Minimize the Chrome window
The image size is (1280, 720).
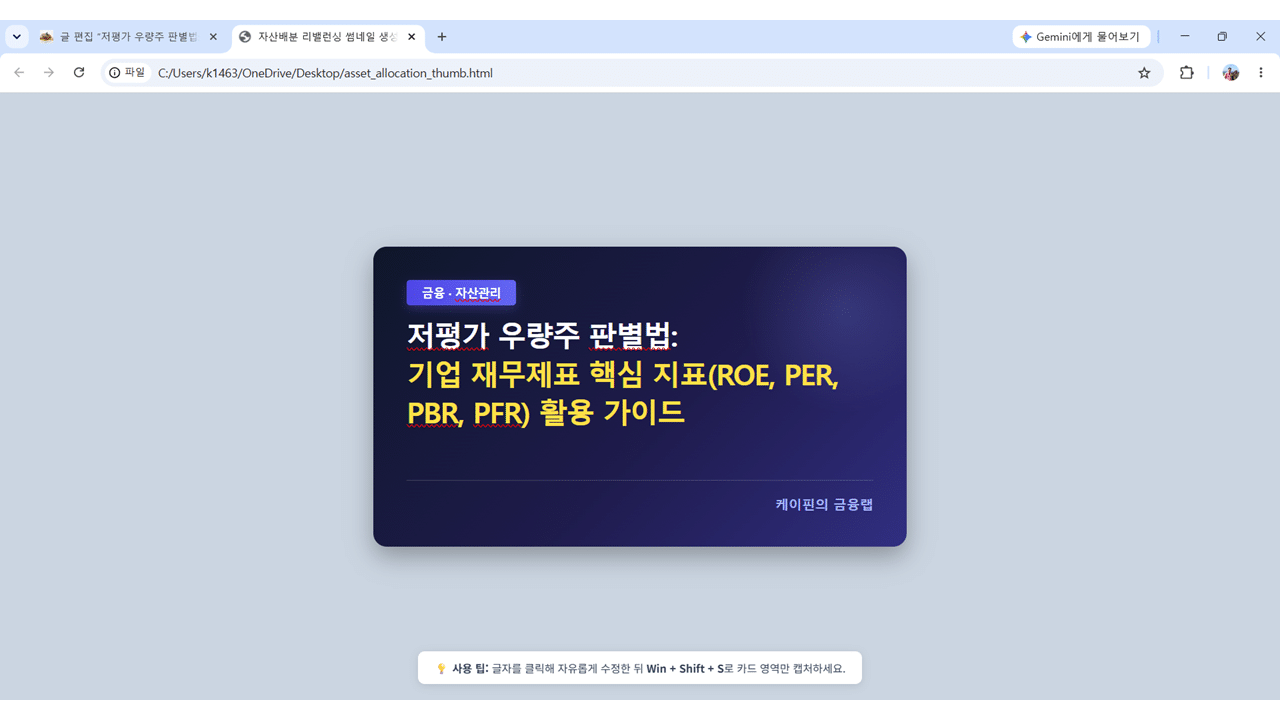coord(1185,37)
